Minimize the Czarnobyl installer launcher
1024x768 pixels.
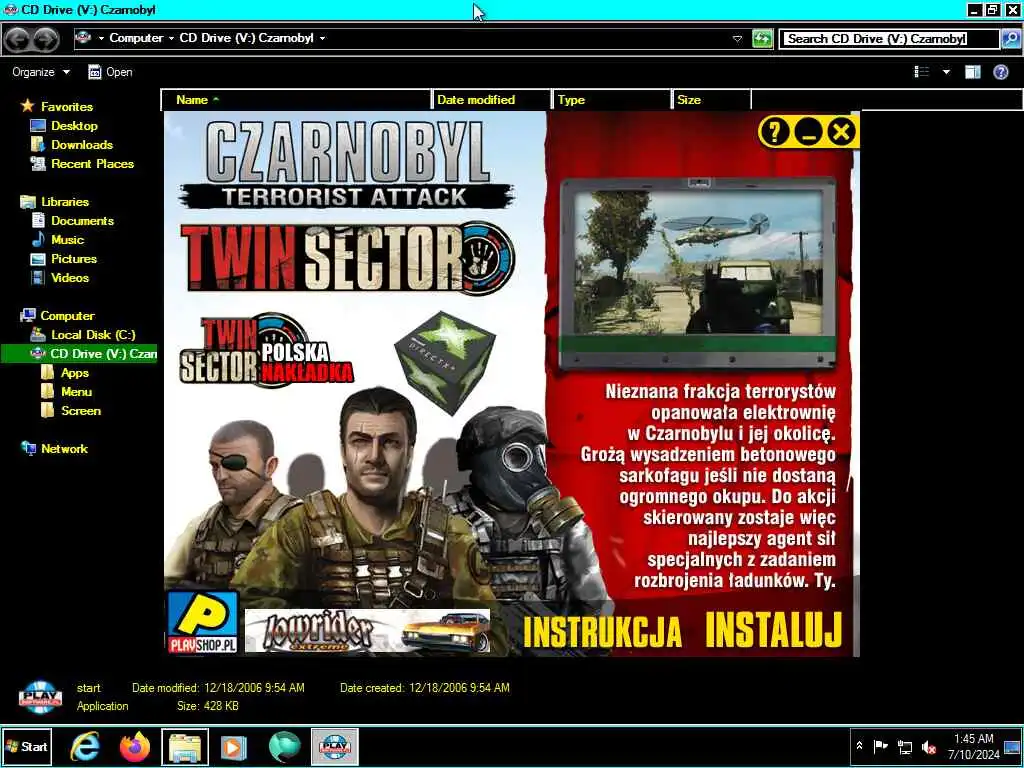(x=808, y=132)
